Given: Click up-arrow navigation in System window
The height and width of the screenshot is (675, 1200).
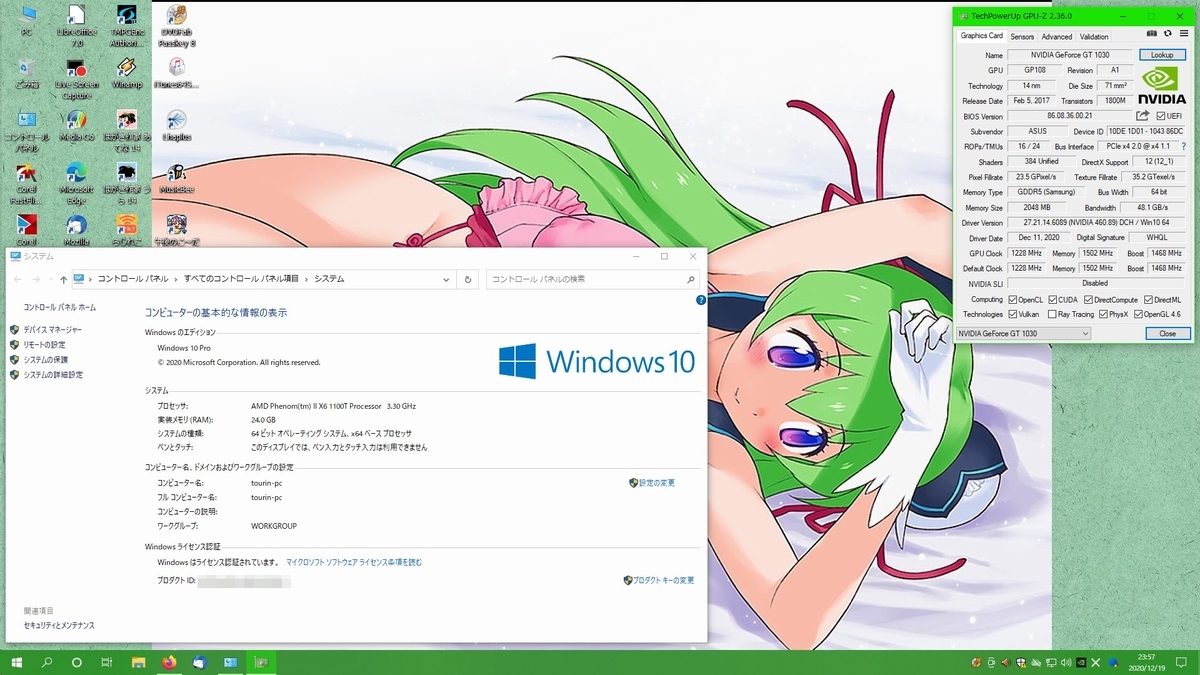Looking at the screenshot, I should [64, 280].
